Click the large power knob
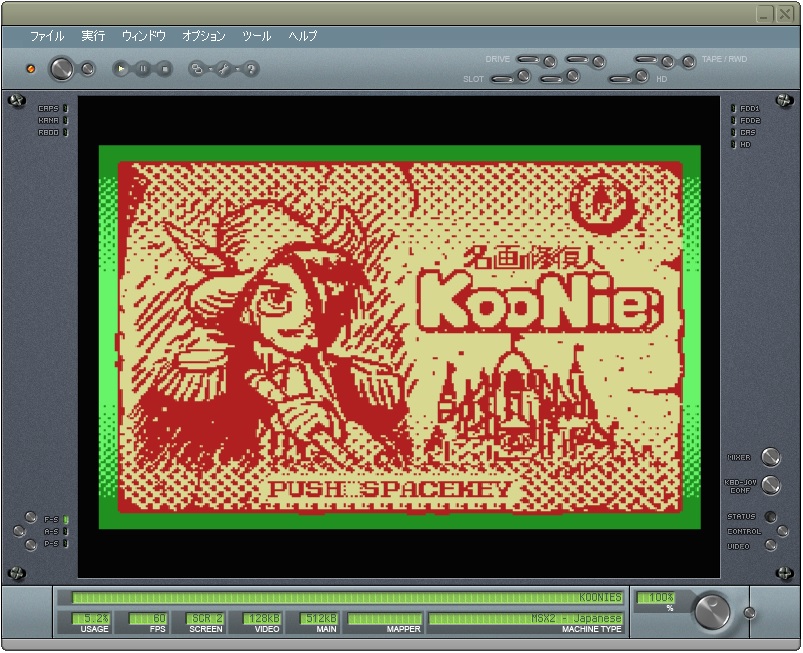The width and height of the screenshot is (803, 653). click(x=61, y=69)
